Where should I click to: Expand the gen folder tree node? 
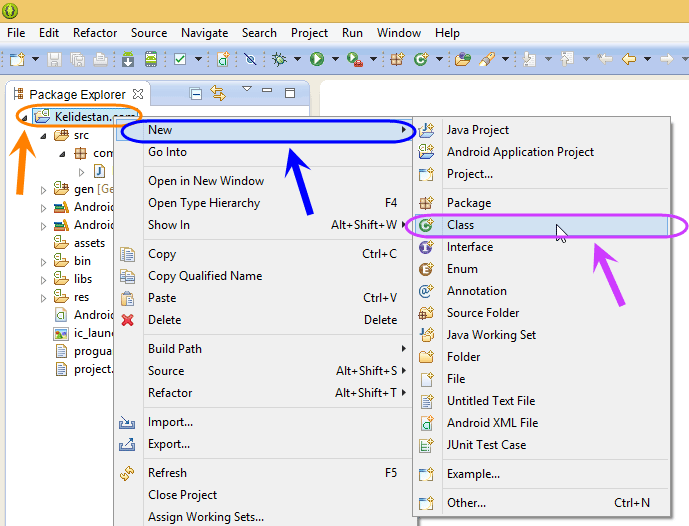point(43,190)
